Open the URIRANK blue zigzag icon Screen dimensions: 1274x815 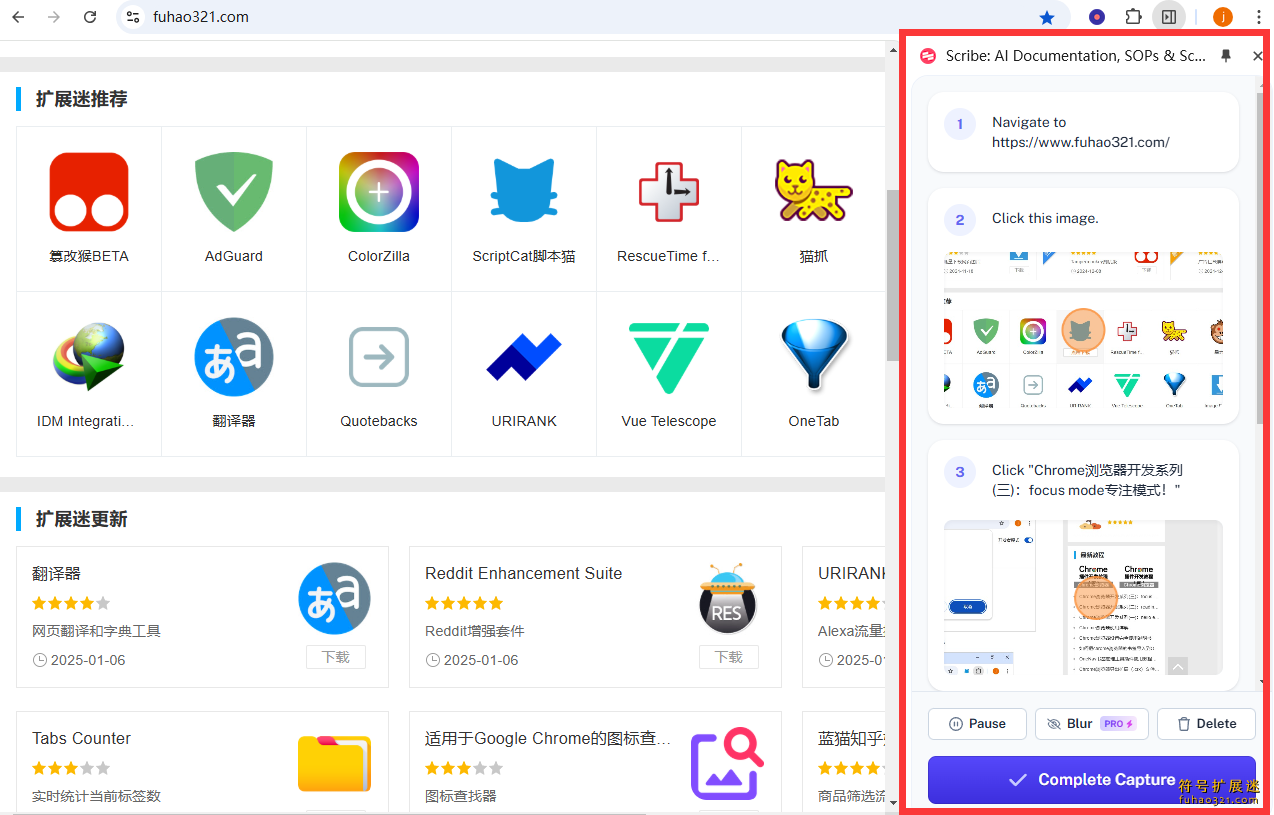click(524, 358)
